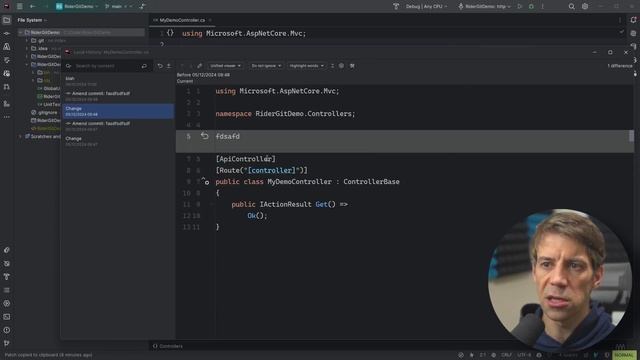Image resolution: width=640 pixels, height=360 pixels.
Task: Open the Git tool window icon
Action: 7,343
